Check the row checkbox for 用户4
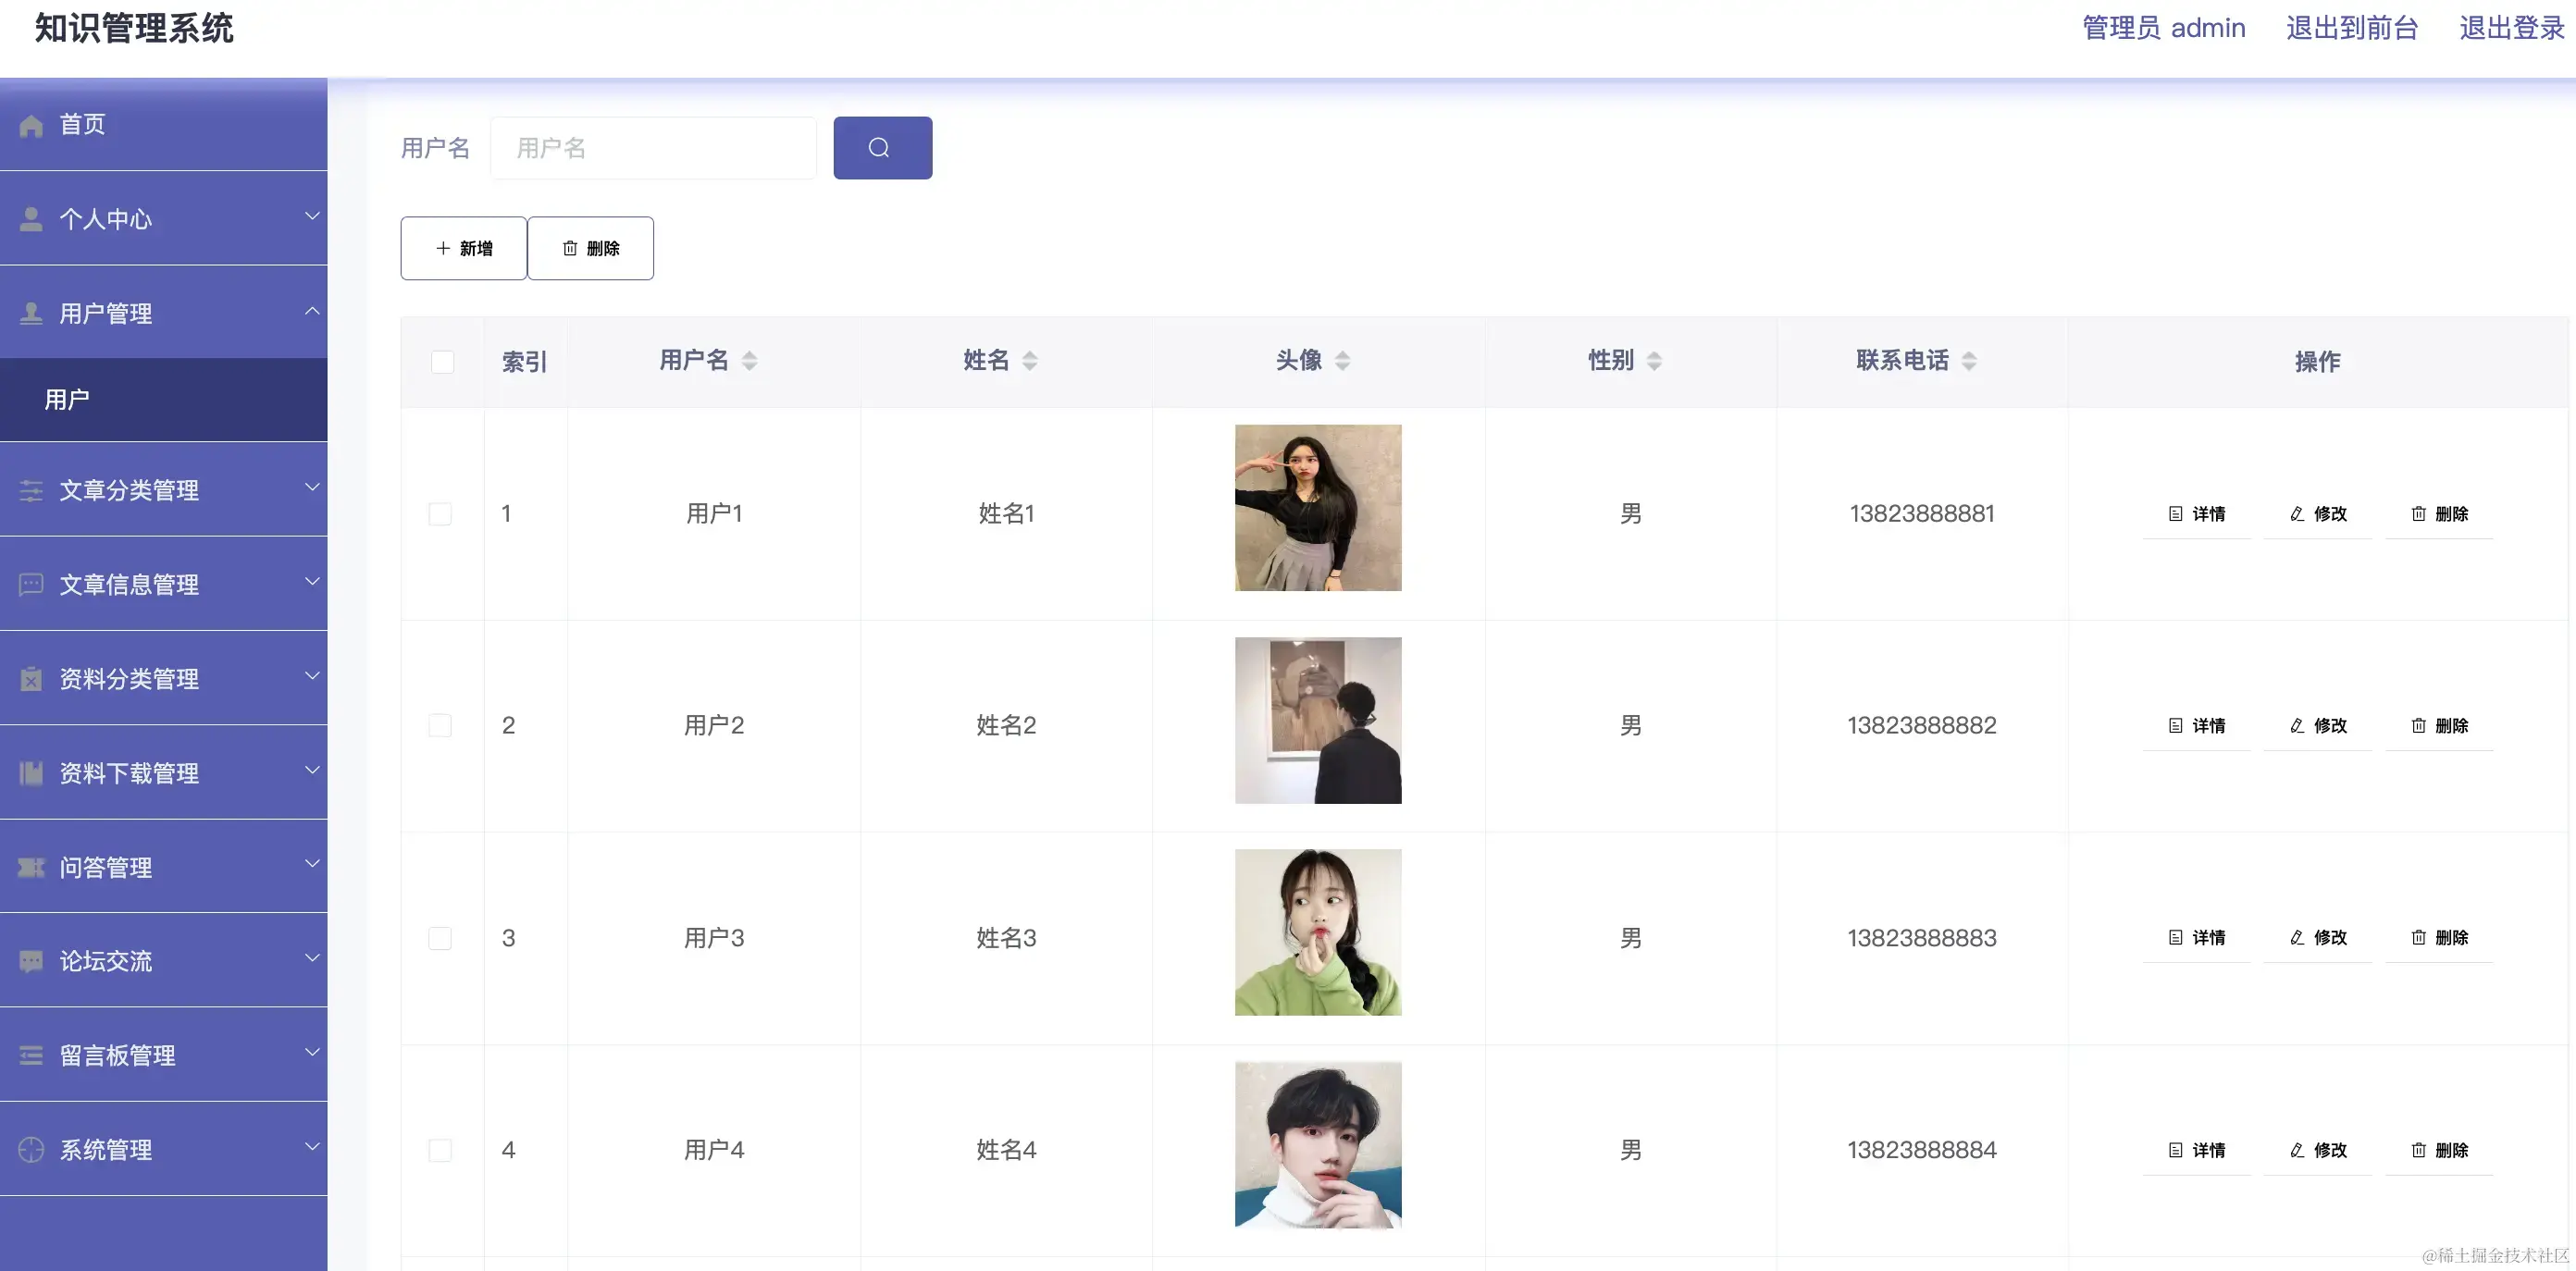 click(x=441, y=1150)
